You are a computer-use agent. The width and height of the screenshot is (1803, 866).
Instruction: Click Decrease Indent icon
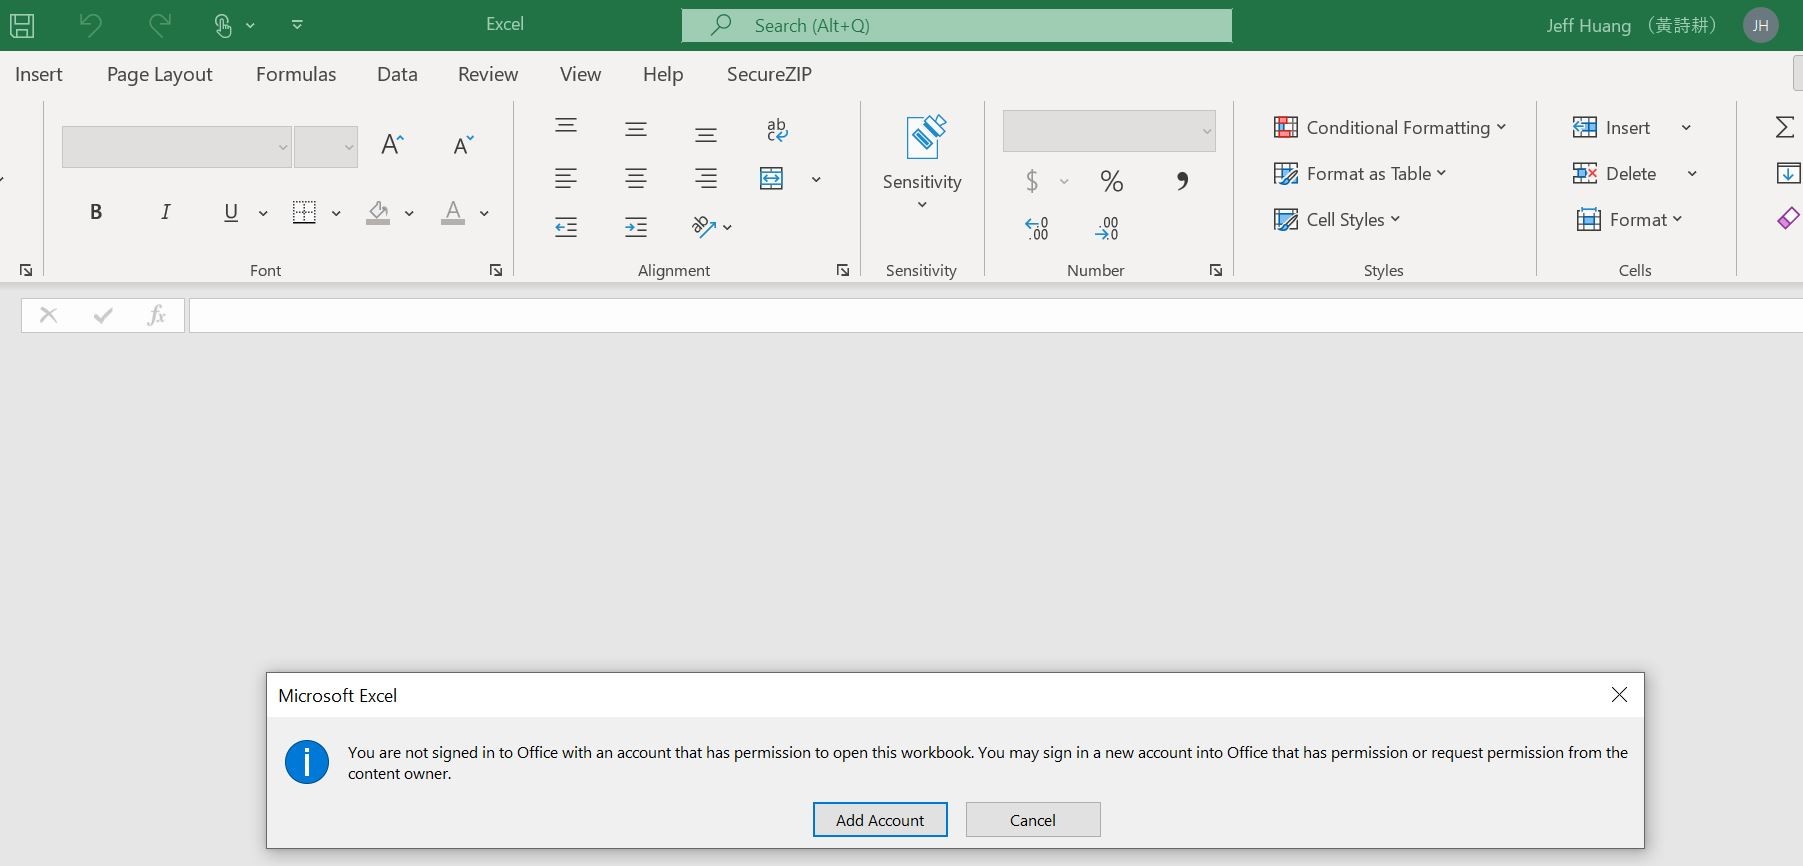[566, 227]
